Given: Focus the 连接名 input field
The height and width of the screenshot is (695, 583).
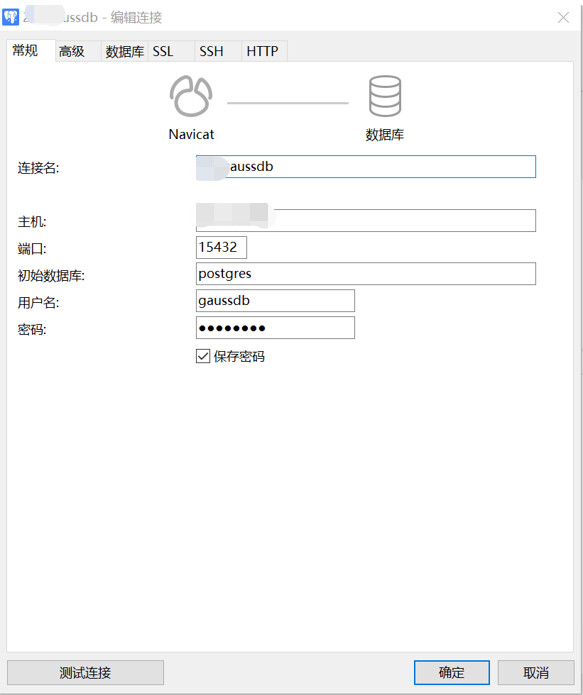Looking at the screenshot, I should 366,167.
